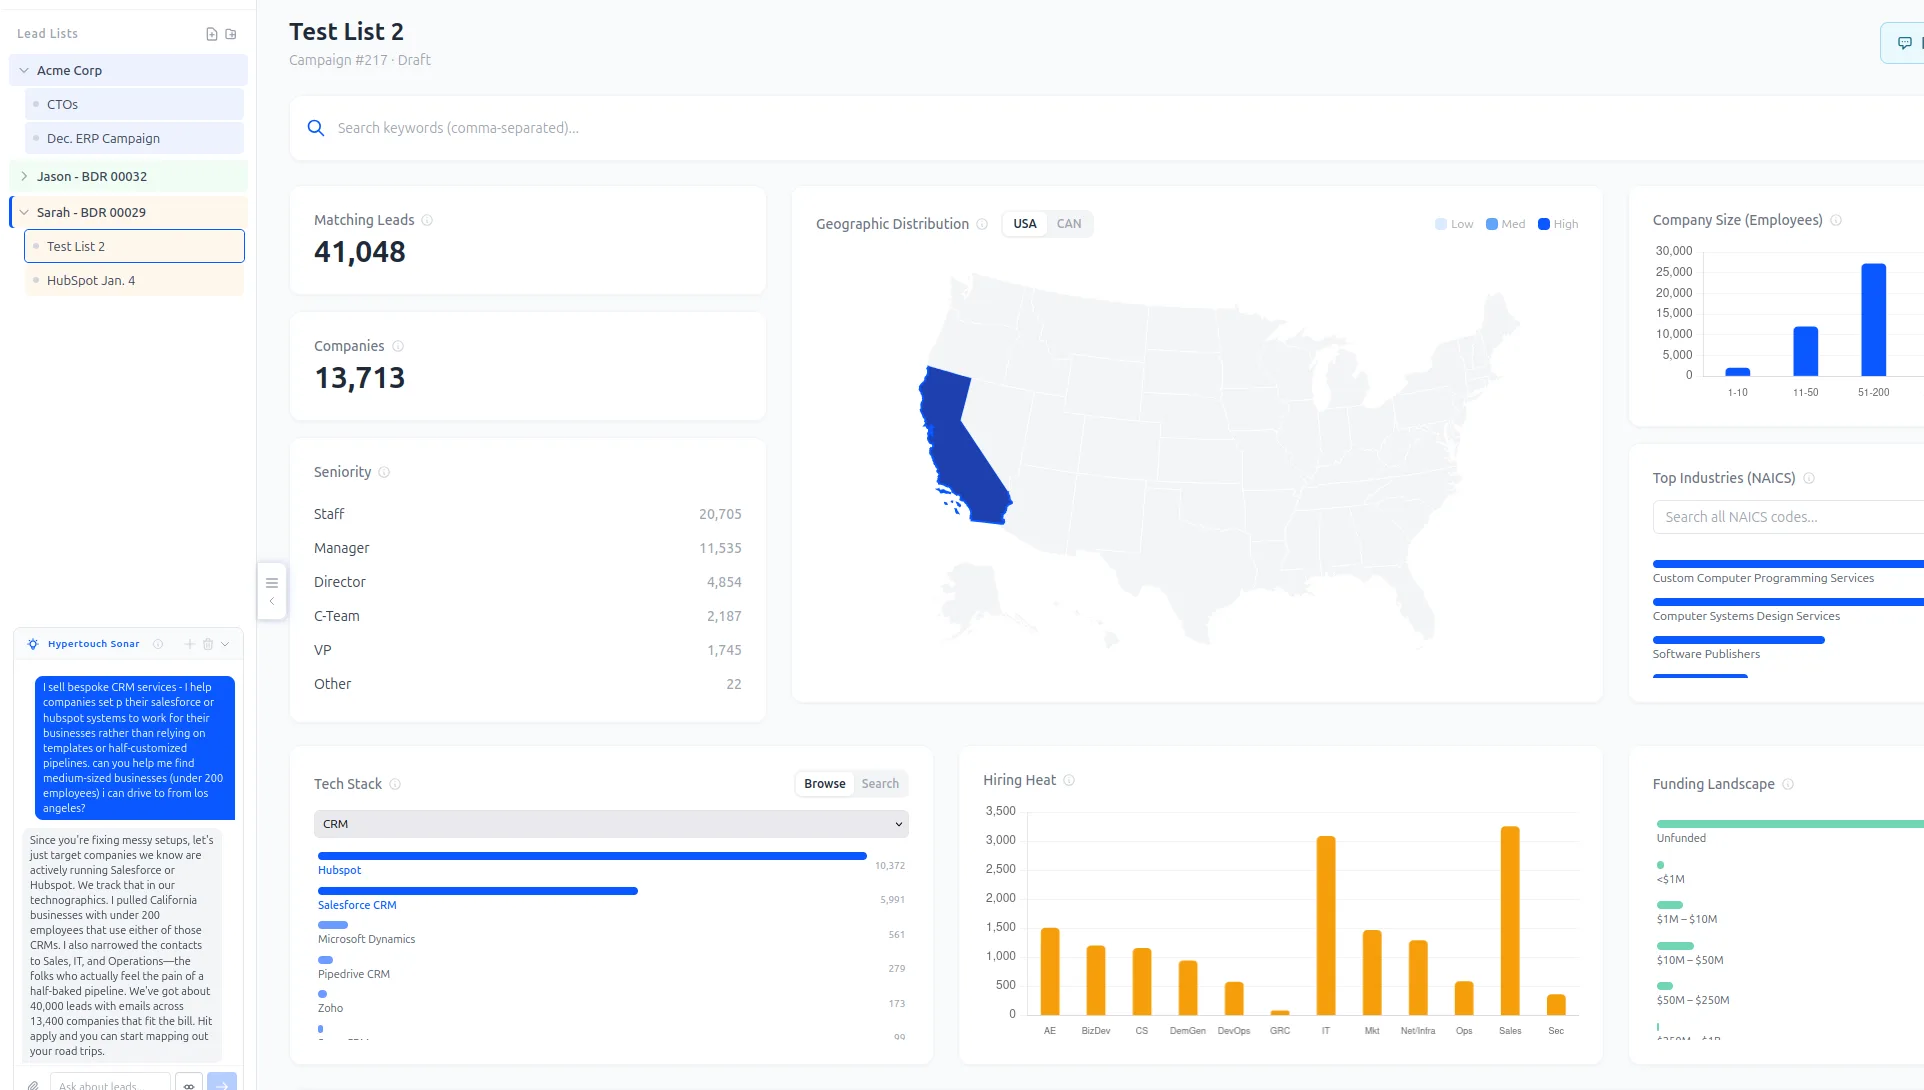
Task: Collapse Hypertouch Sonar panel with chevron
Action: 225,644
